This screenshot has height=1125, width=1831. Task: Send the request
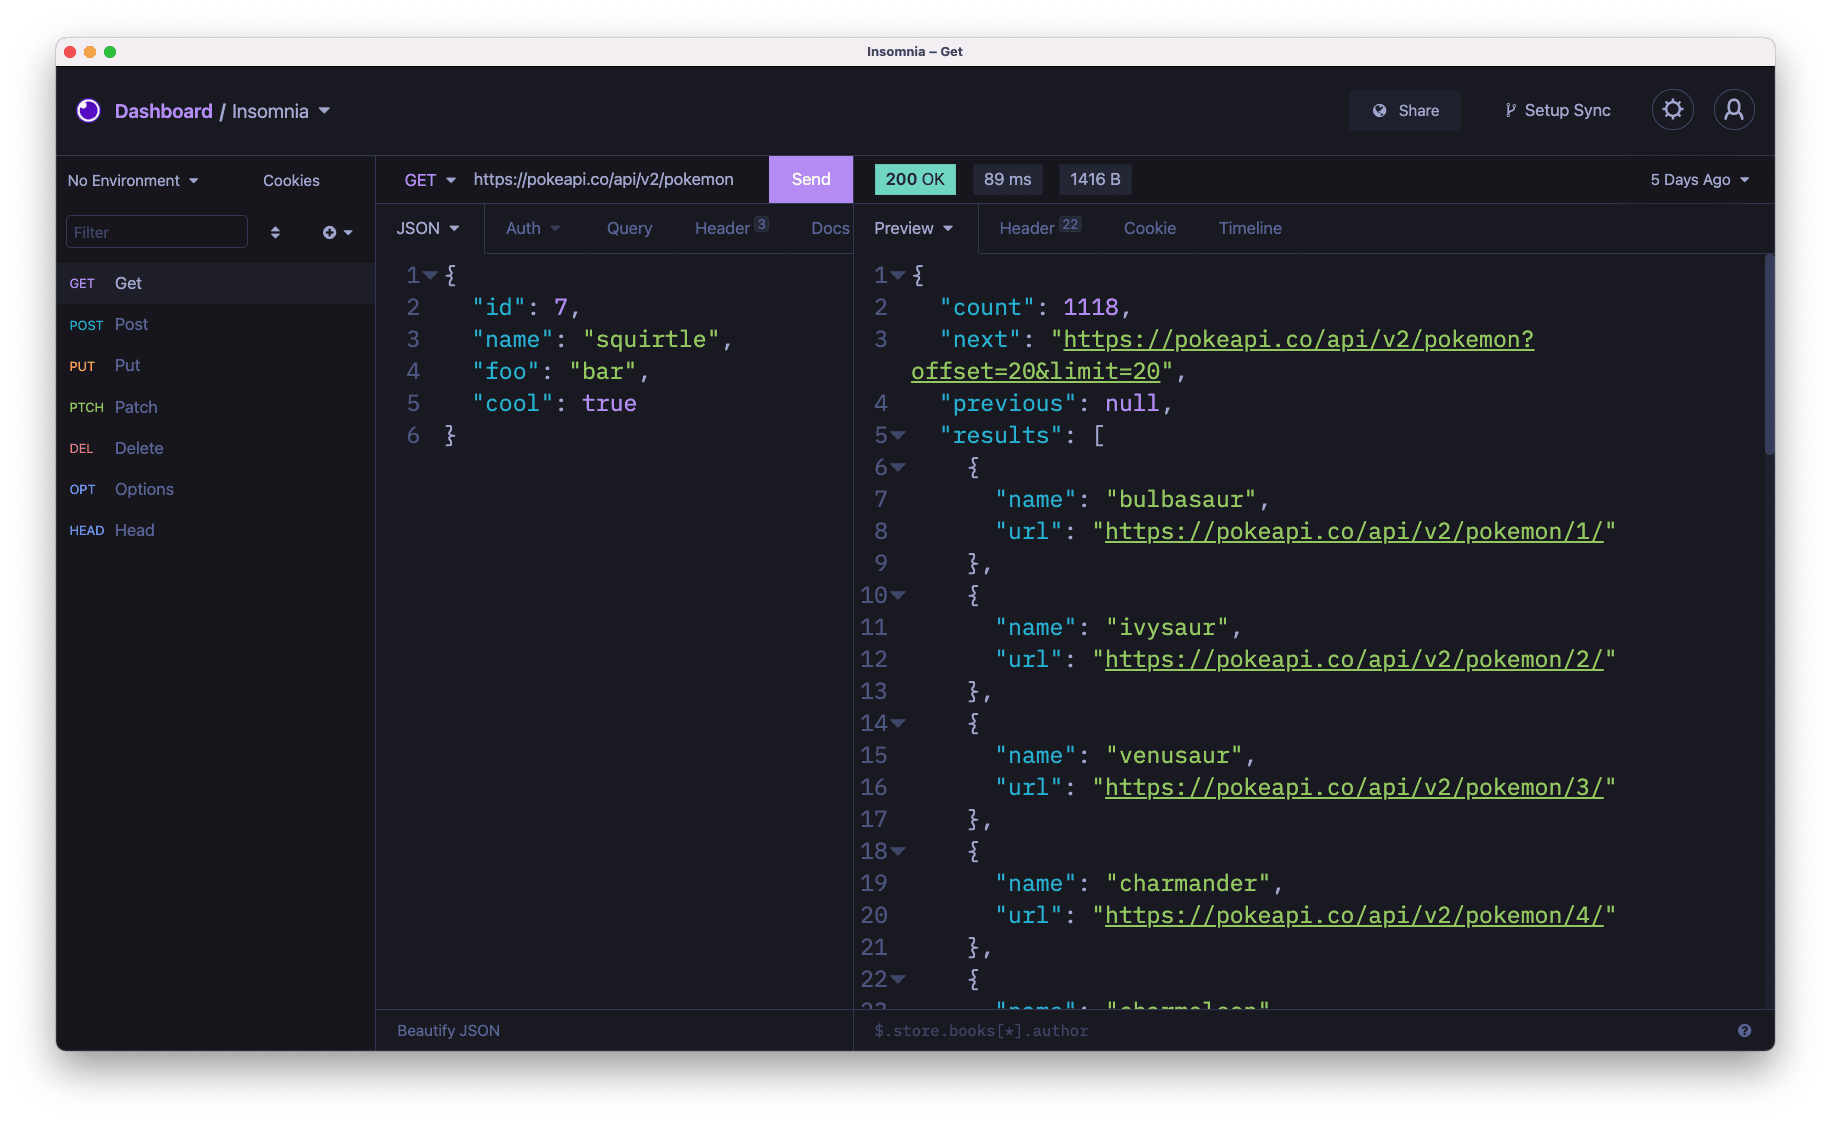[811, 179]
